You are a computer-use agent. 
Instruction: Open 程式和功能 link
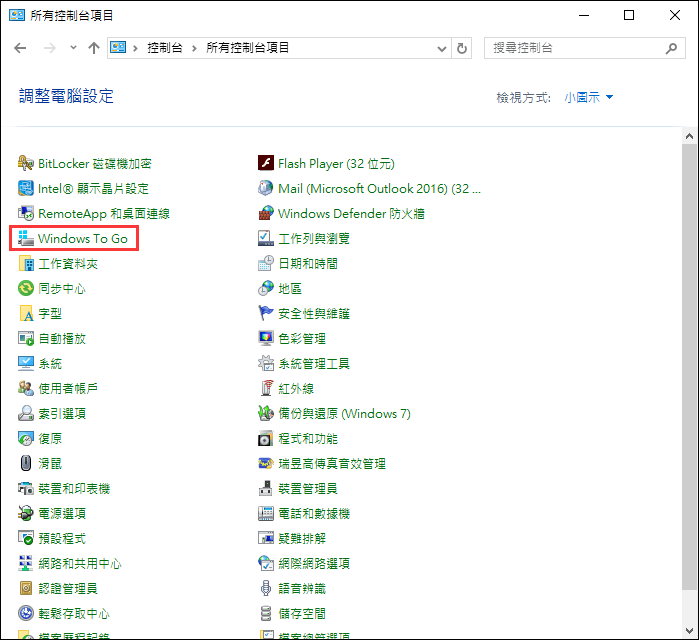click(308, 439)
